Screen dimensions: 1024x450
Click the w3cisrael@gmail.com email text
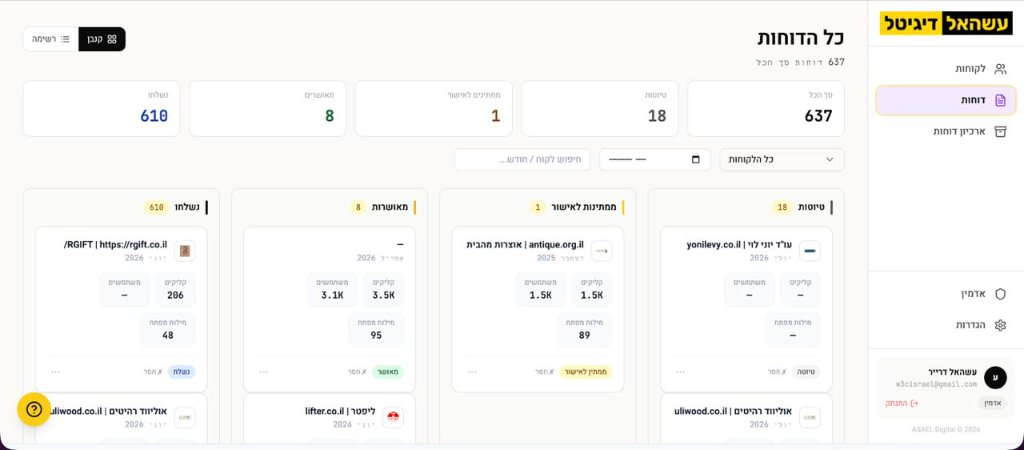point(936,385)
